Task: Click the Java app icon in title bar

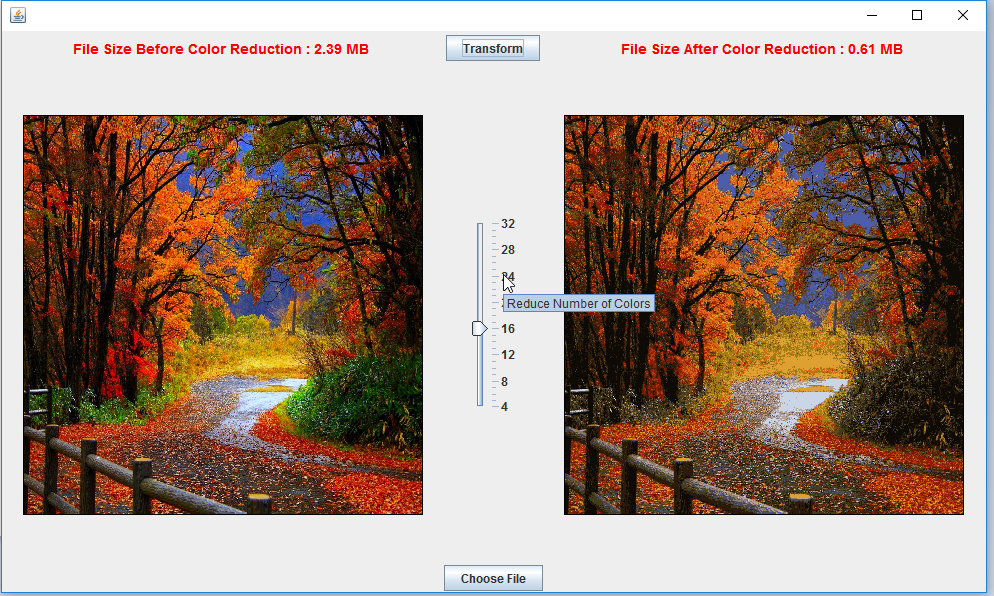Action: pos(18,15)
